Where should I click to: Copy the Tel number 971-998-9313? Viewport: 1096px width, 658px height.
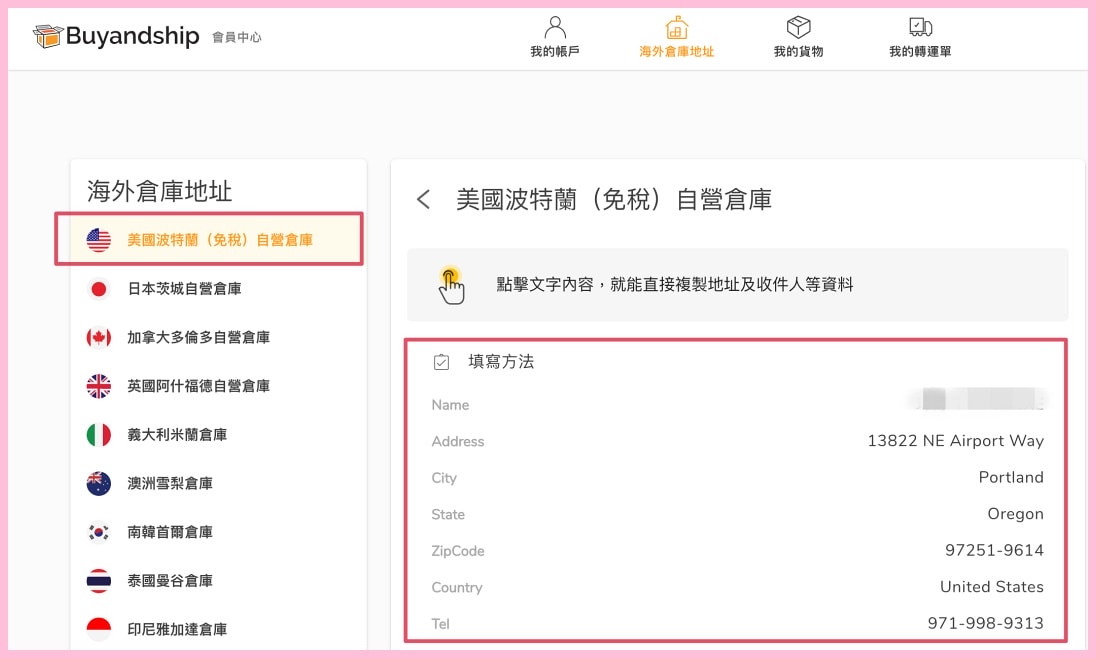(985, 623)
